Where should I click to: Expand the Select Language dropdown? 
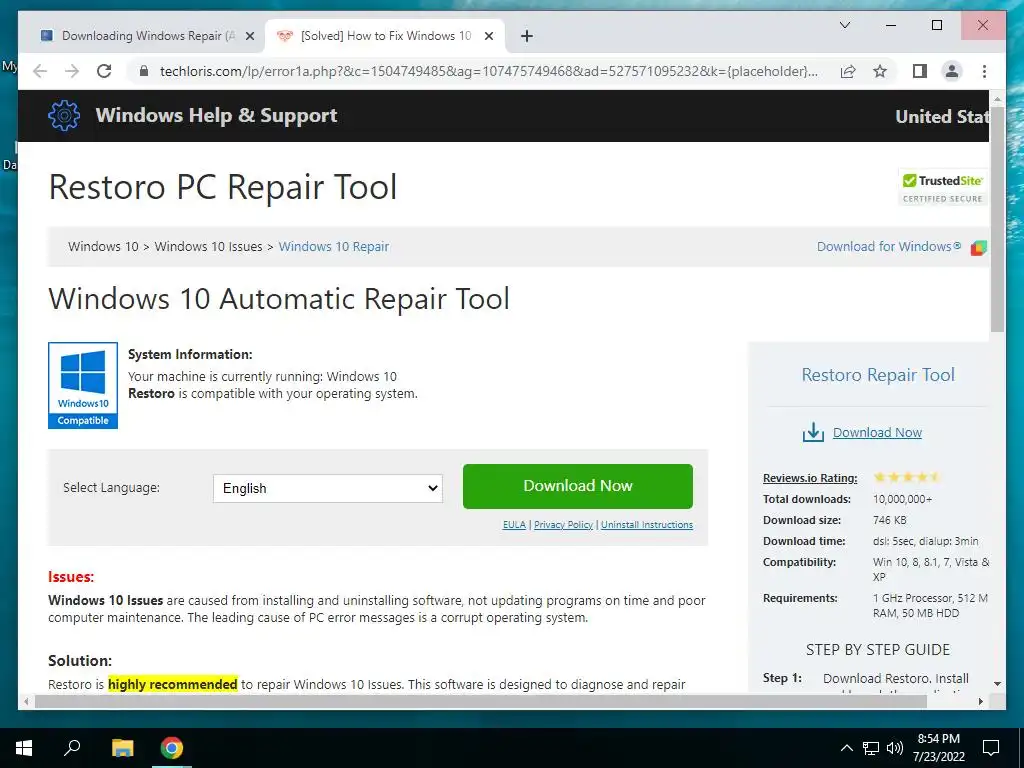point(328,488)
